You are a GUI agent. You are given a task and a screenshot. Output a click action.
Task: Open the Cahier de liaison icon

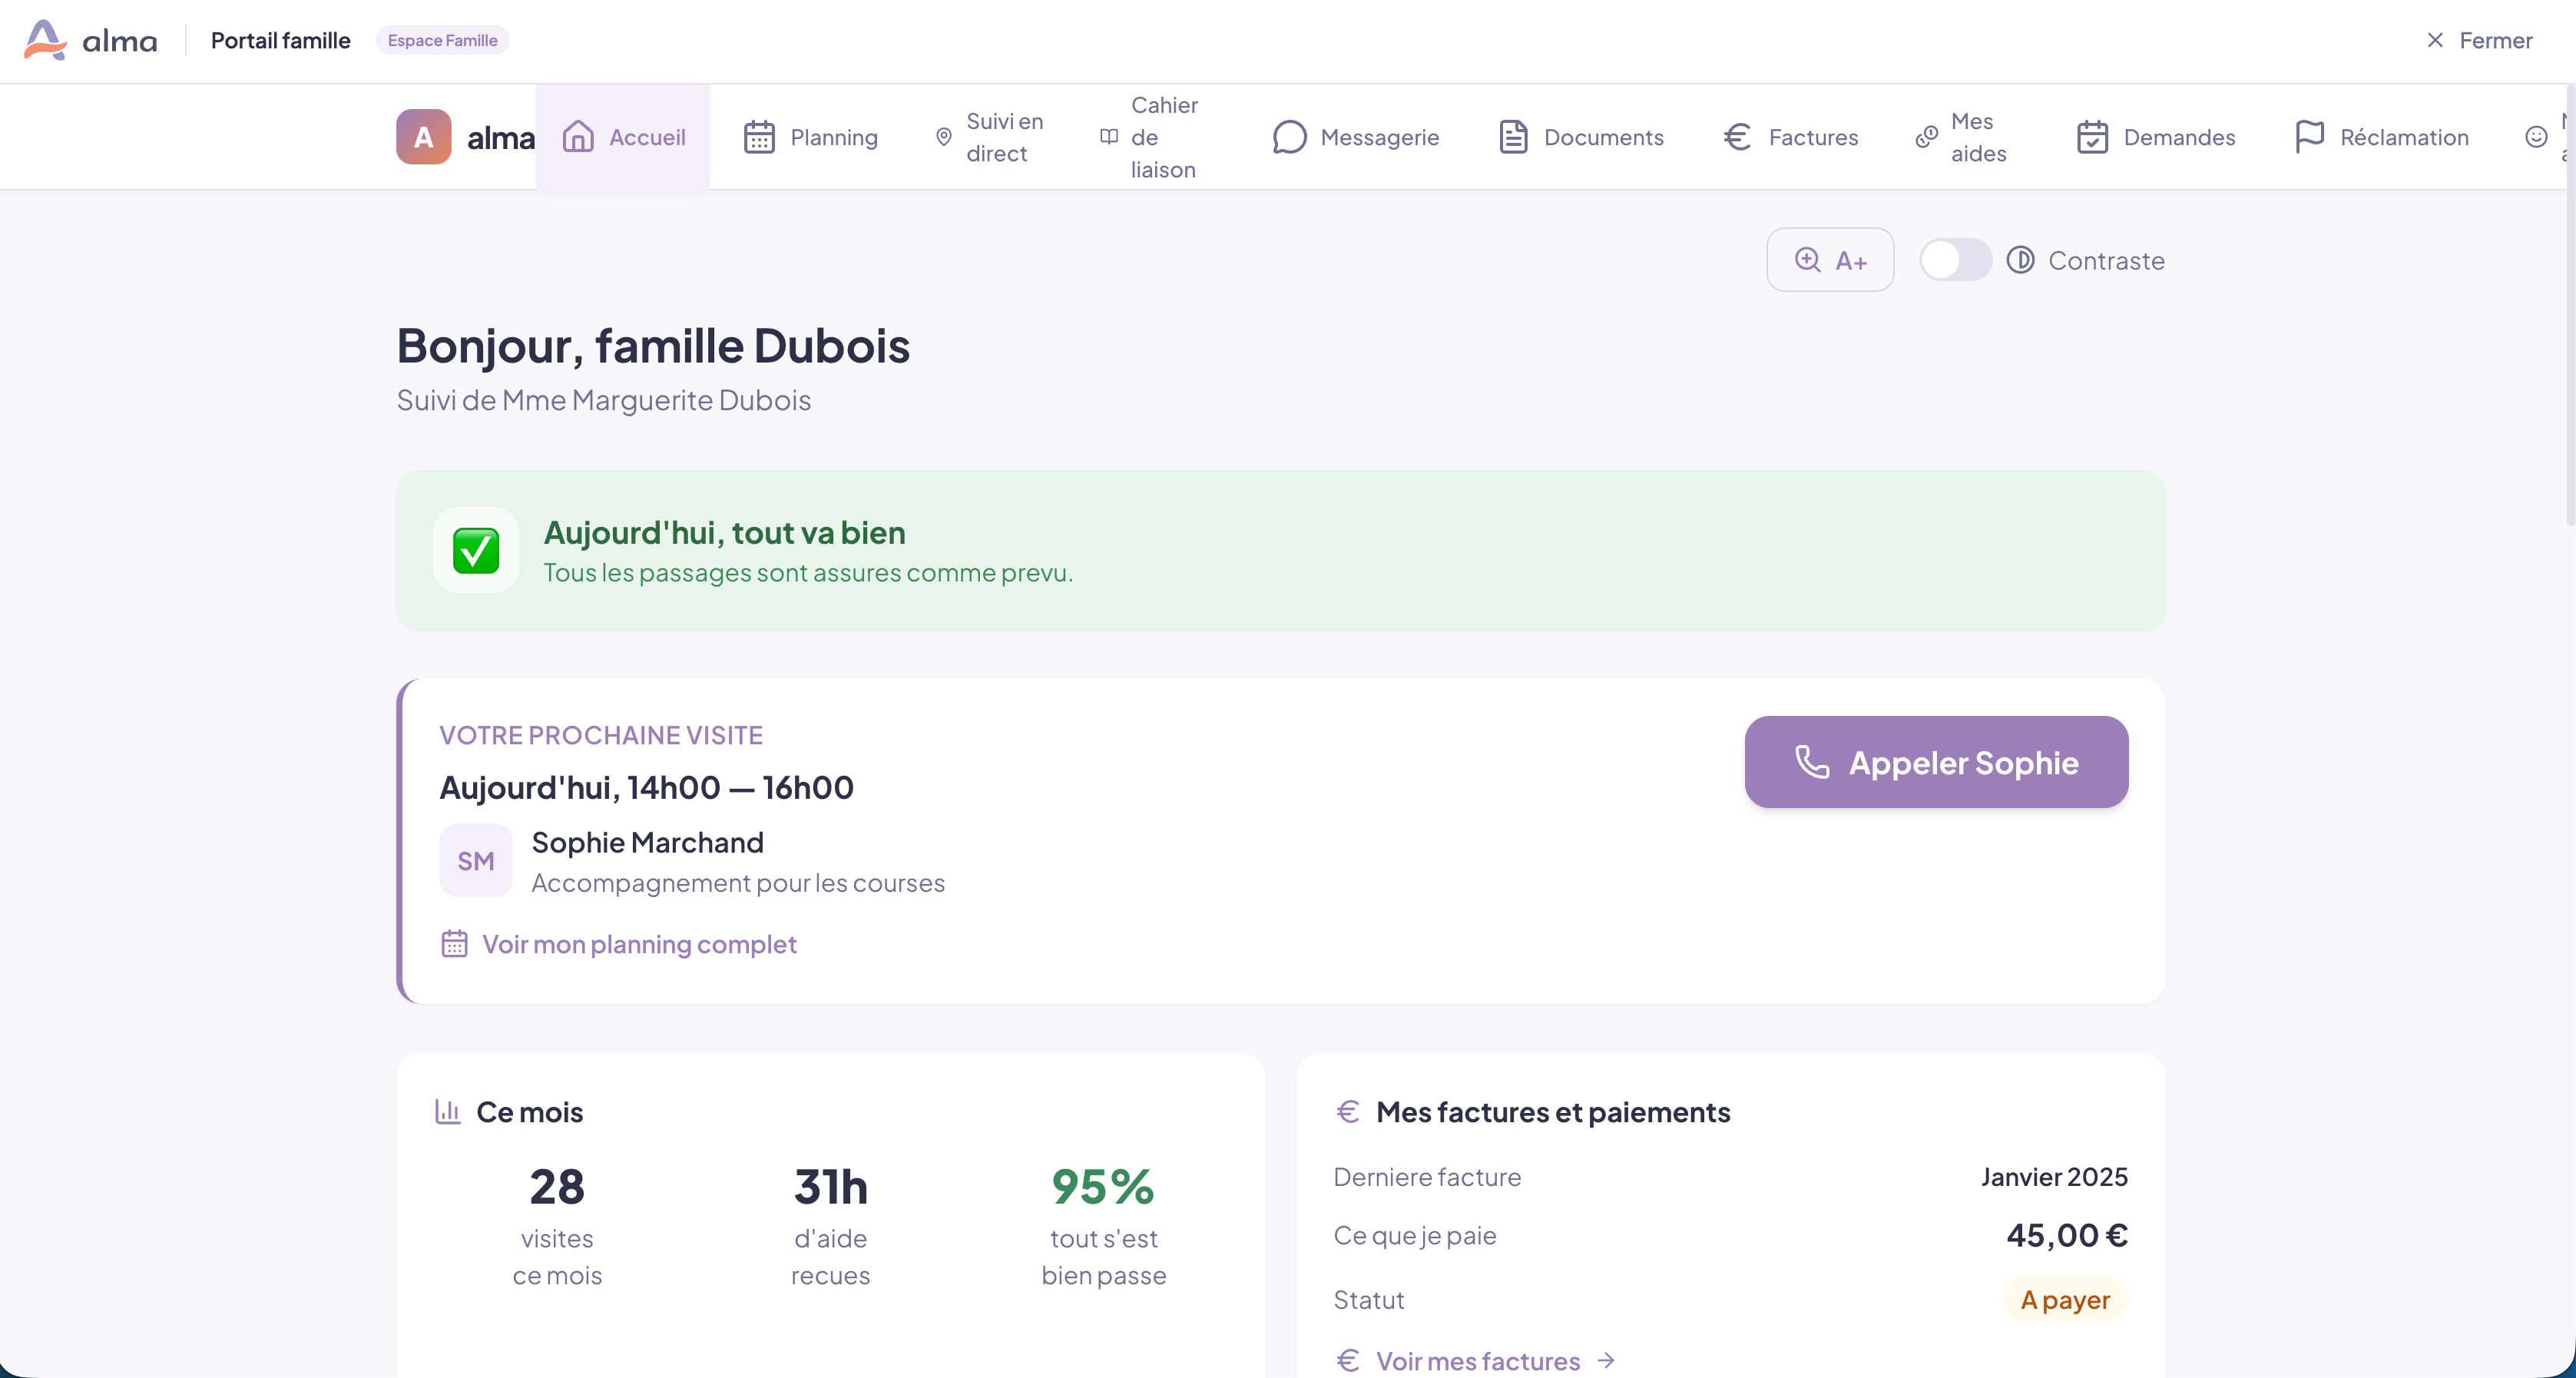coord(1109,137)
